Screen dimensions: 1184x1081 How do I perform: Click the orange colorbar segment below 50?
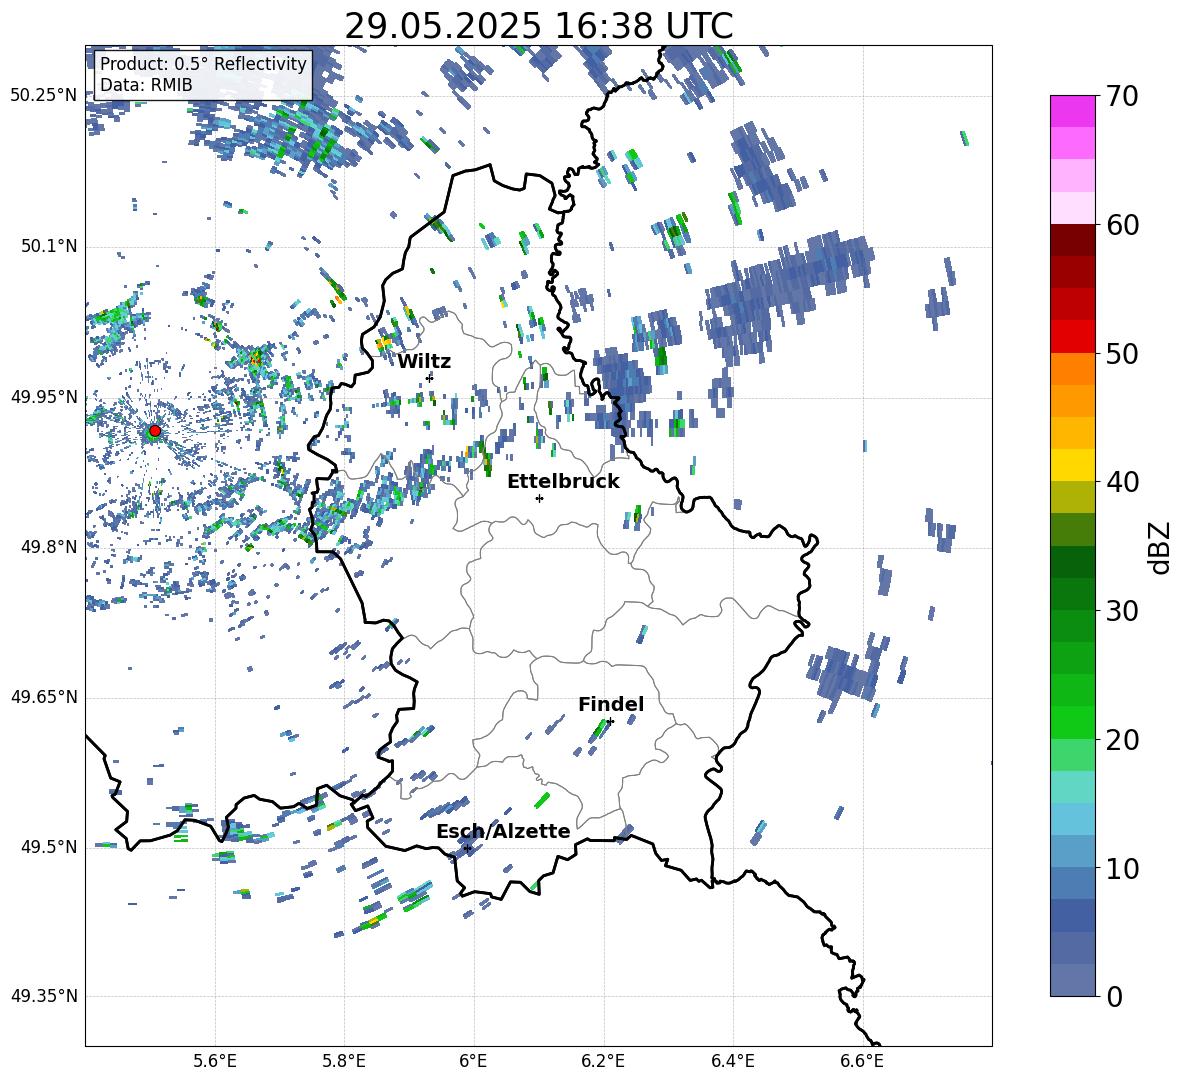coord(1072,368)
